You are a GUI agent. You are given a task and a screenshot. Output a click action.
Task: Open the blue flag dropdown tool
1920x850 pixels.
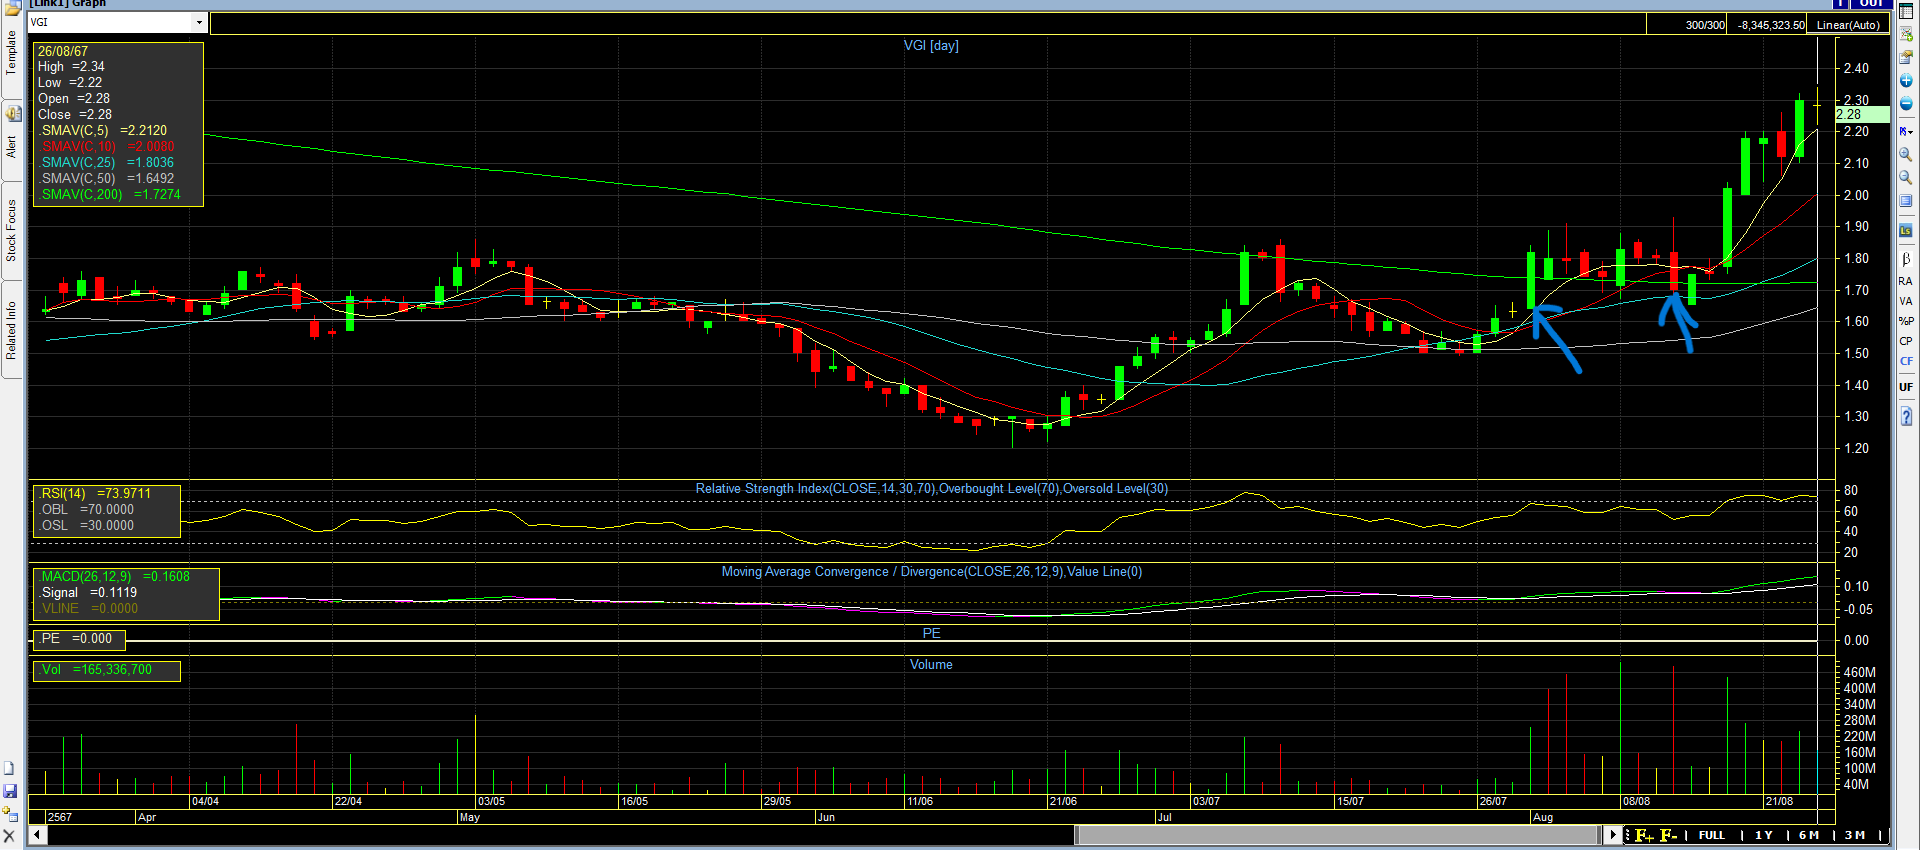(x=1906, y=131)
